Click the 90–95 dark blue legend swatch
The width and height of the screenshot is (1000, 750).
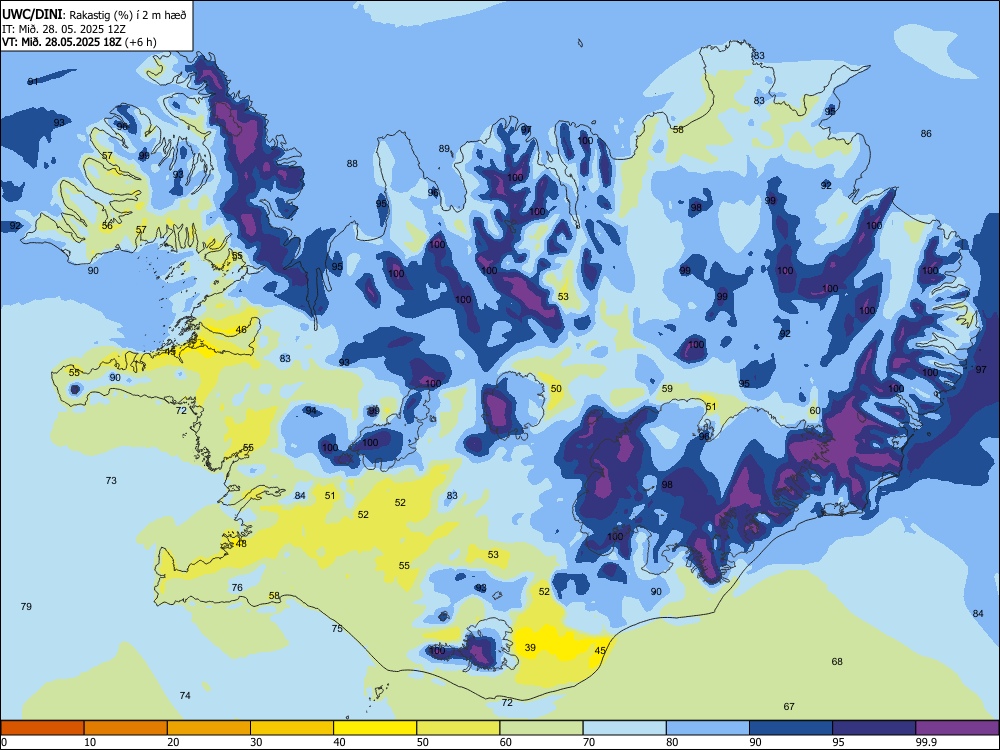click(x=791, y=728)
